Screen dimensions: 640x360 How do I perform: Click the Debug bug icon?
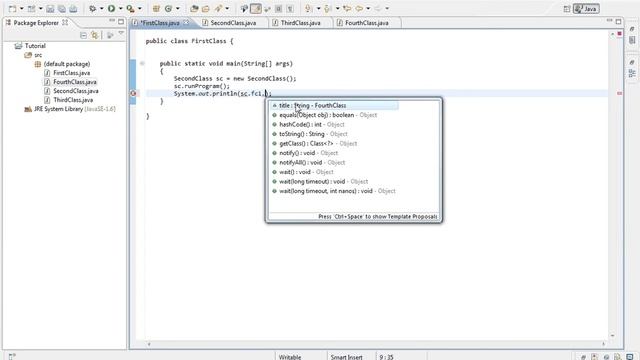tap(93, 9)
